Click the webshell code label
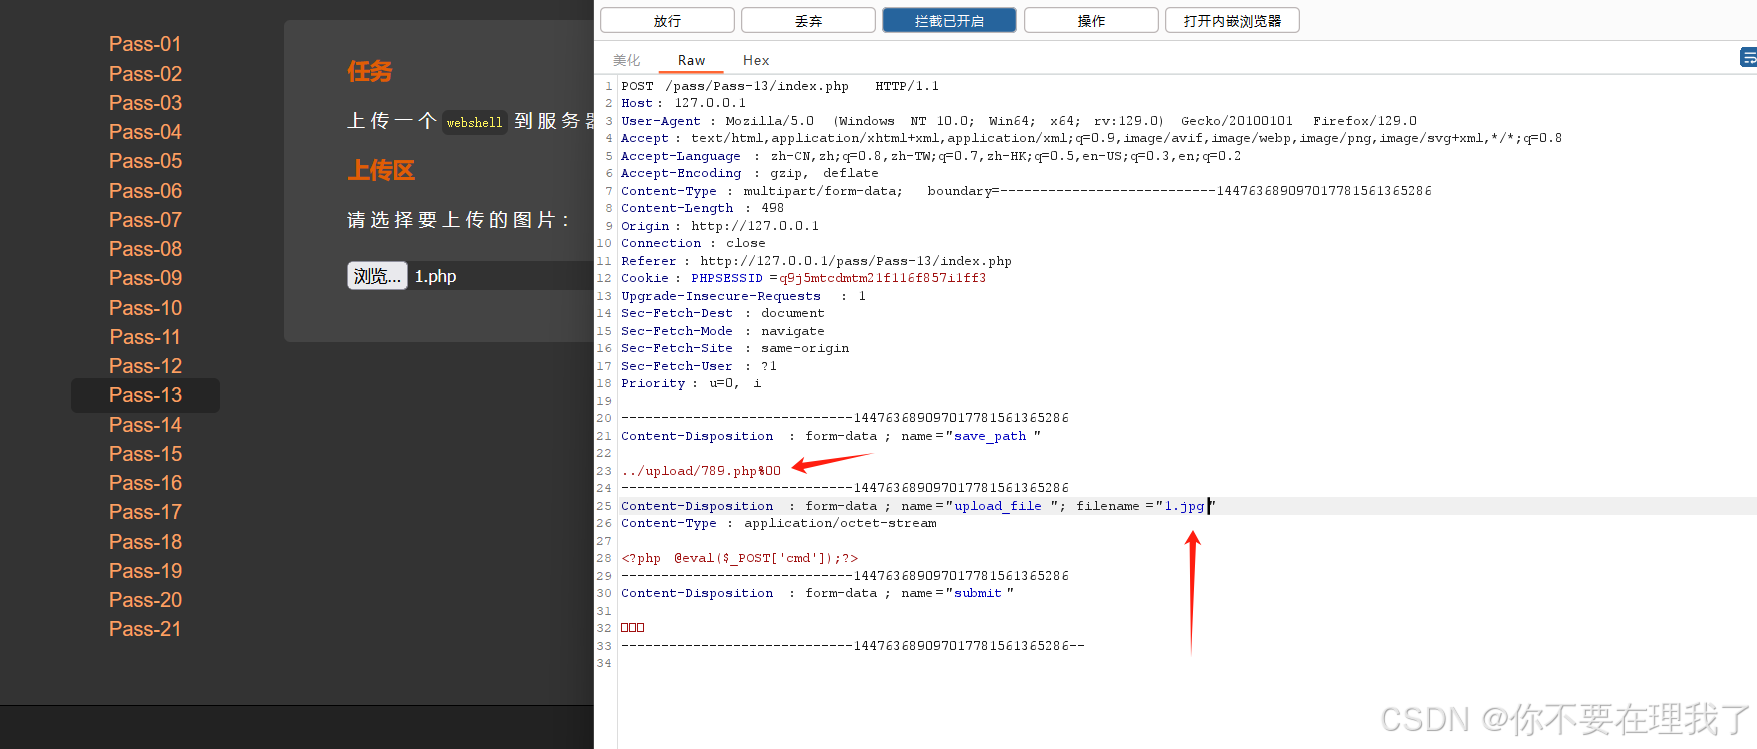The height and width of the screenshot is (749, 1757). [x=475, y=122]
